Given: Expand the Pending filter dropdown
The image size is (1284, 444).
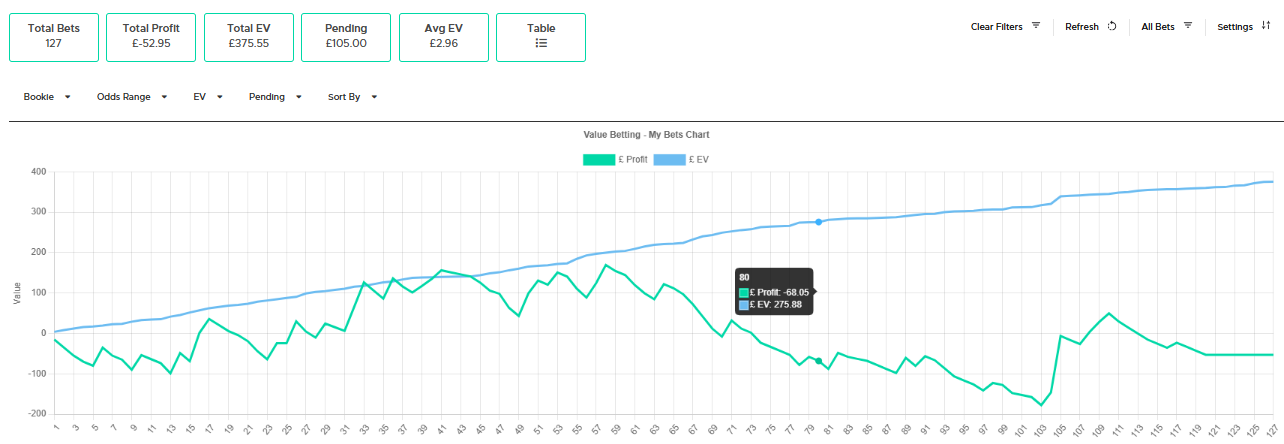Looking at the screenshot, I should point(274,97).
